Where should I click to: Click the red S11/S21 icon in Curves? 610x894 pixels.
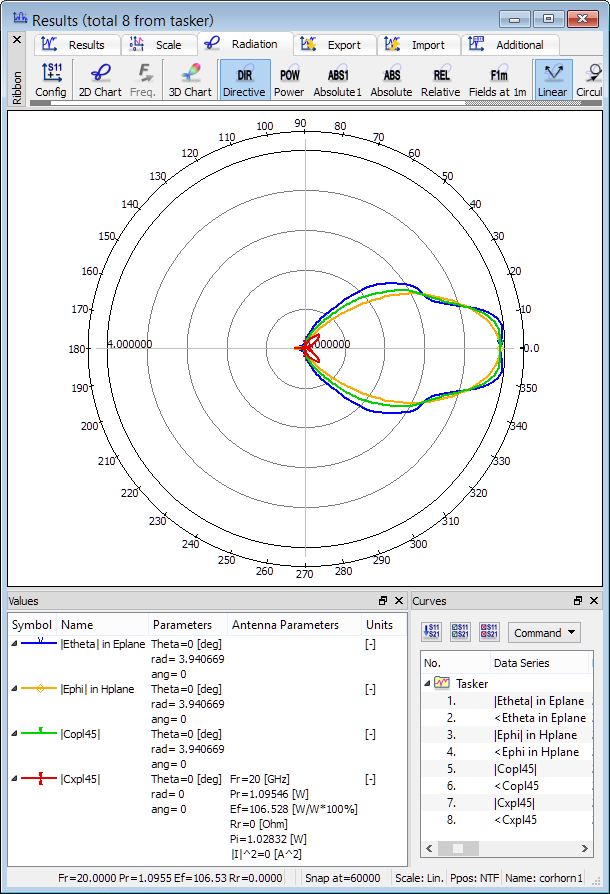(488, 632)
